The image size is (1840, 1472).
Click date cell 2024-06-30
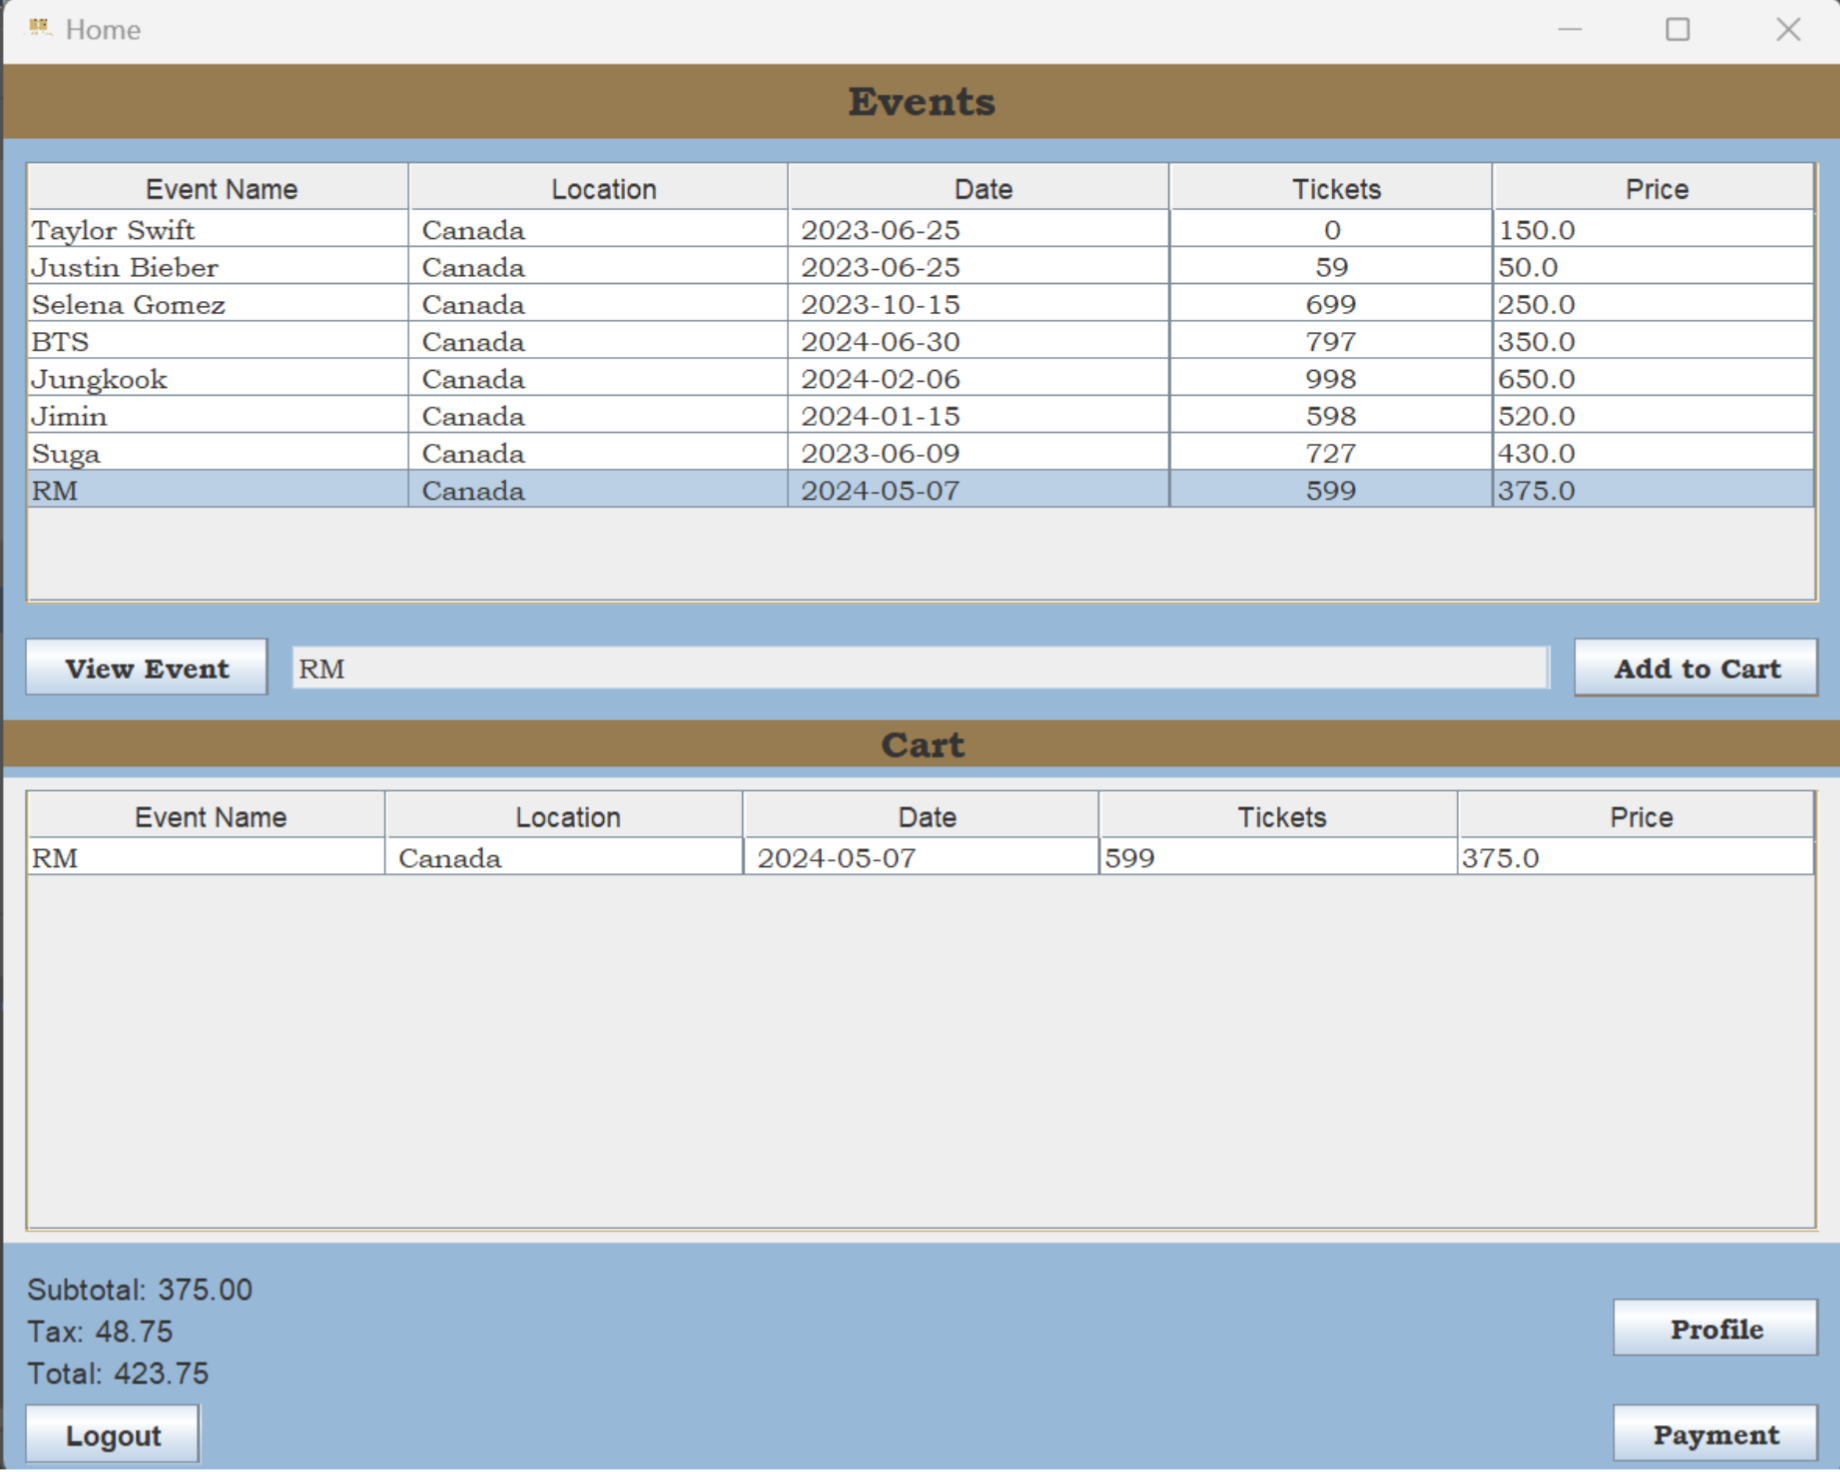click(979, 341)
